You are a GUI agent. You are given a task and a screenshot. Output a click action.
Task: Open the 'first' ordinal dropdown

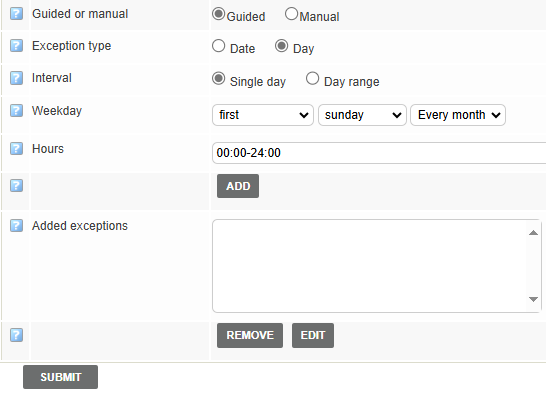pos(263,115)
